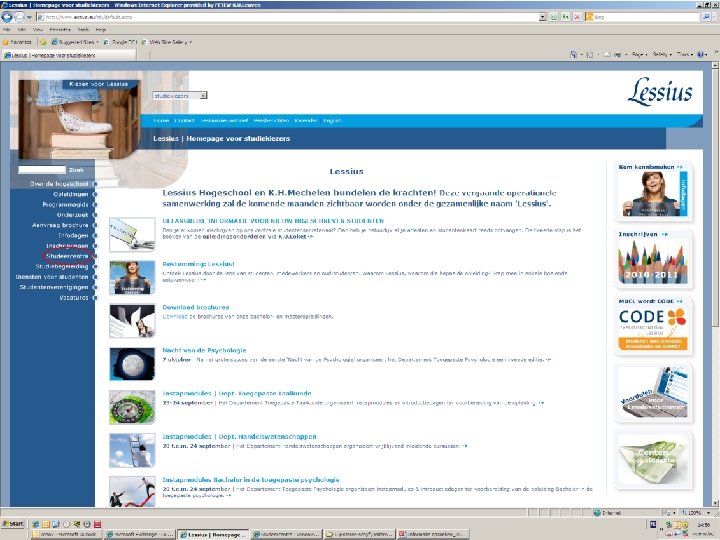
Task: Click Nacht van de Psychologie headline
Action: 204,350
